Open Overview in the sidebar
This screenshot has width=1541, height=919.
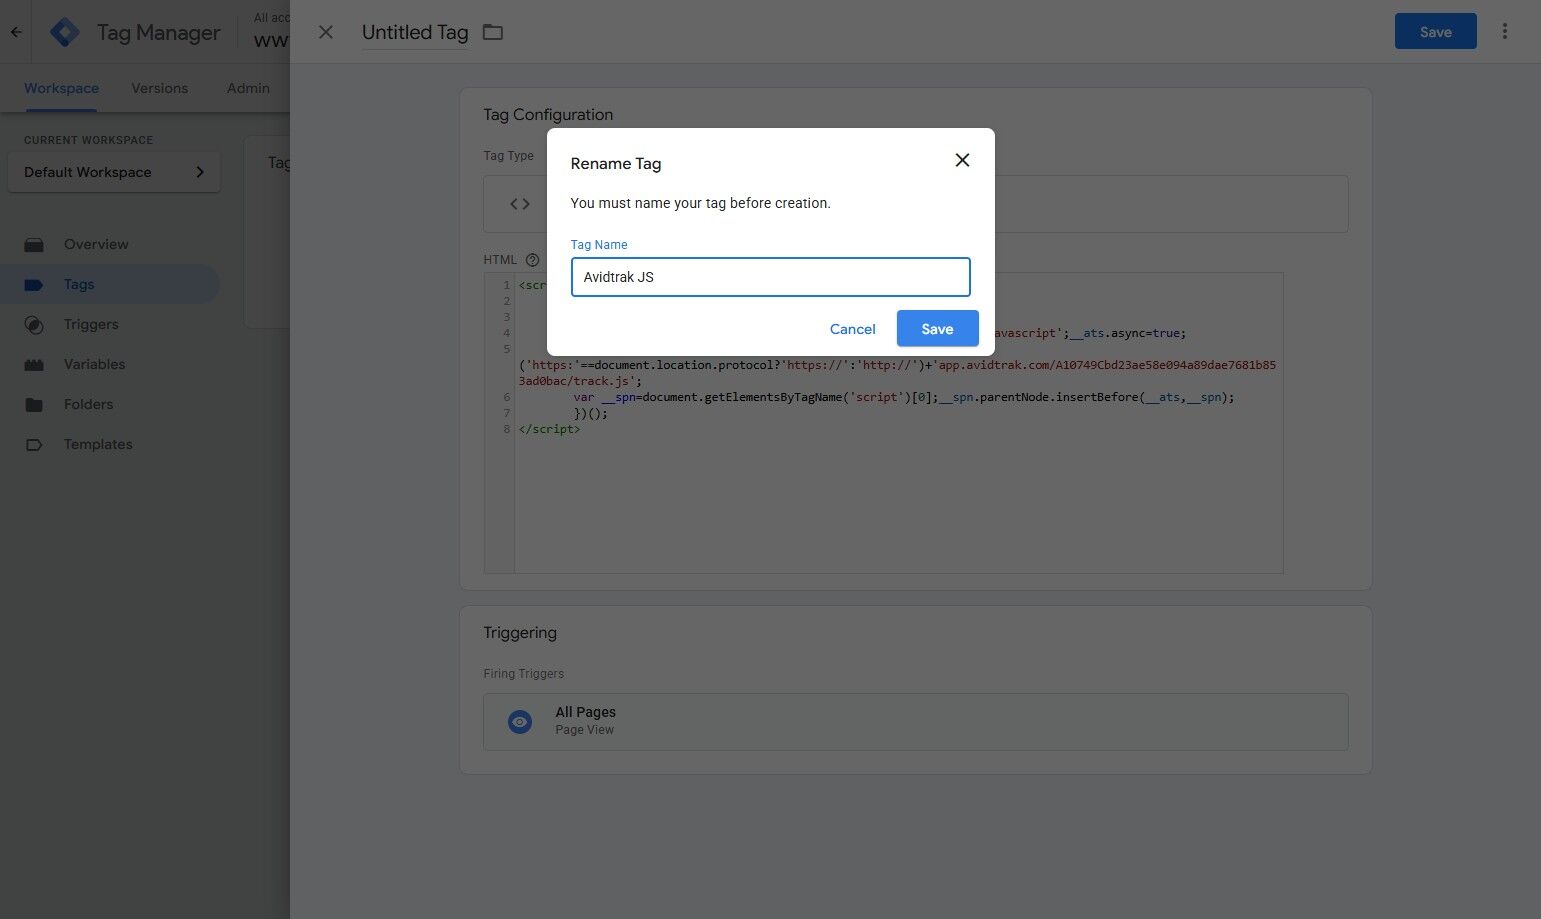coord(110,244)
